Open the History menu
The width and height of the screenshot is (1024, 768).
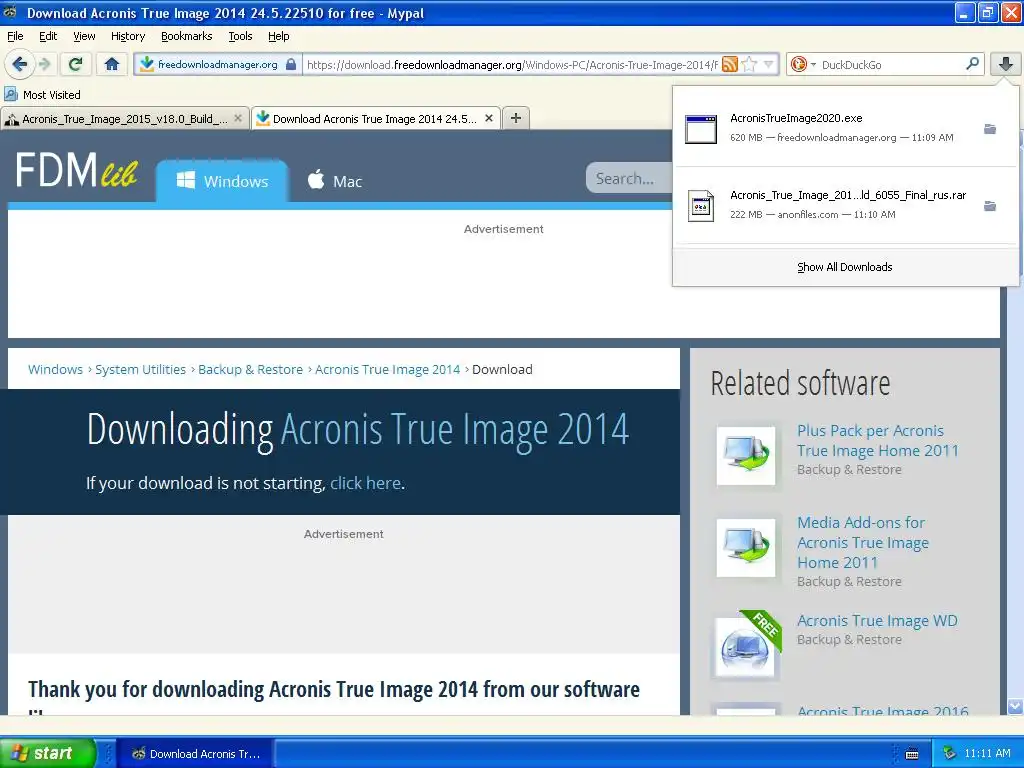click(128, 36)
